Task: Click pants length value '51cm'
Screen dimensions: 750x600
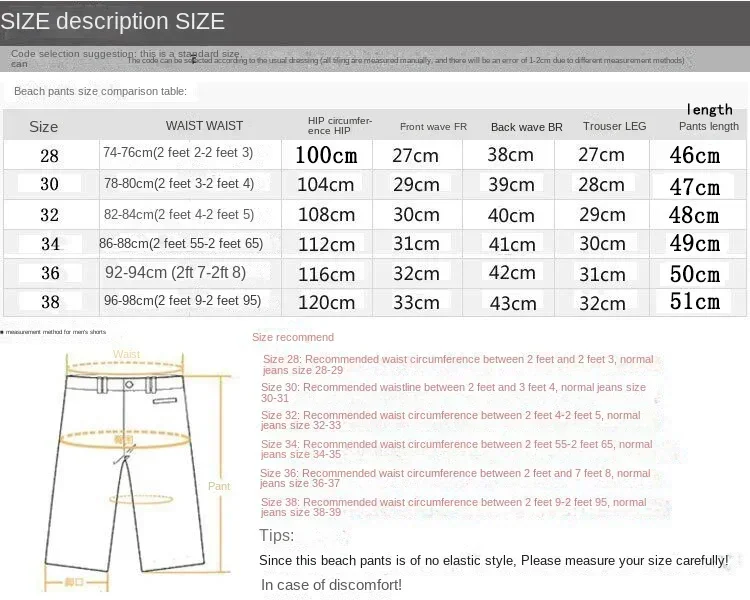Action: click(x=695, y=301)
